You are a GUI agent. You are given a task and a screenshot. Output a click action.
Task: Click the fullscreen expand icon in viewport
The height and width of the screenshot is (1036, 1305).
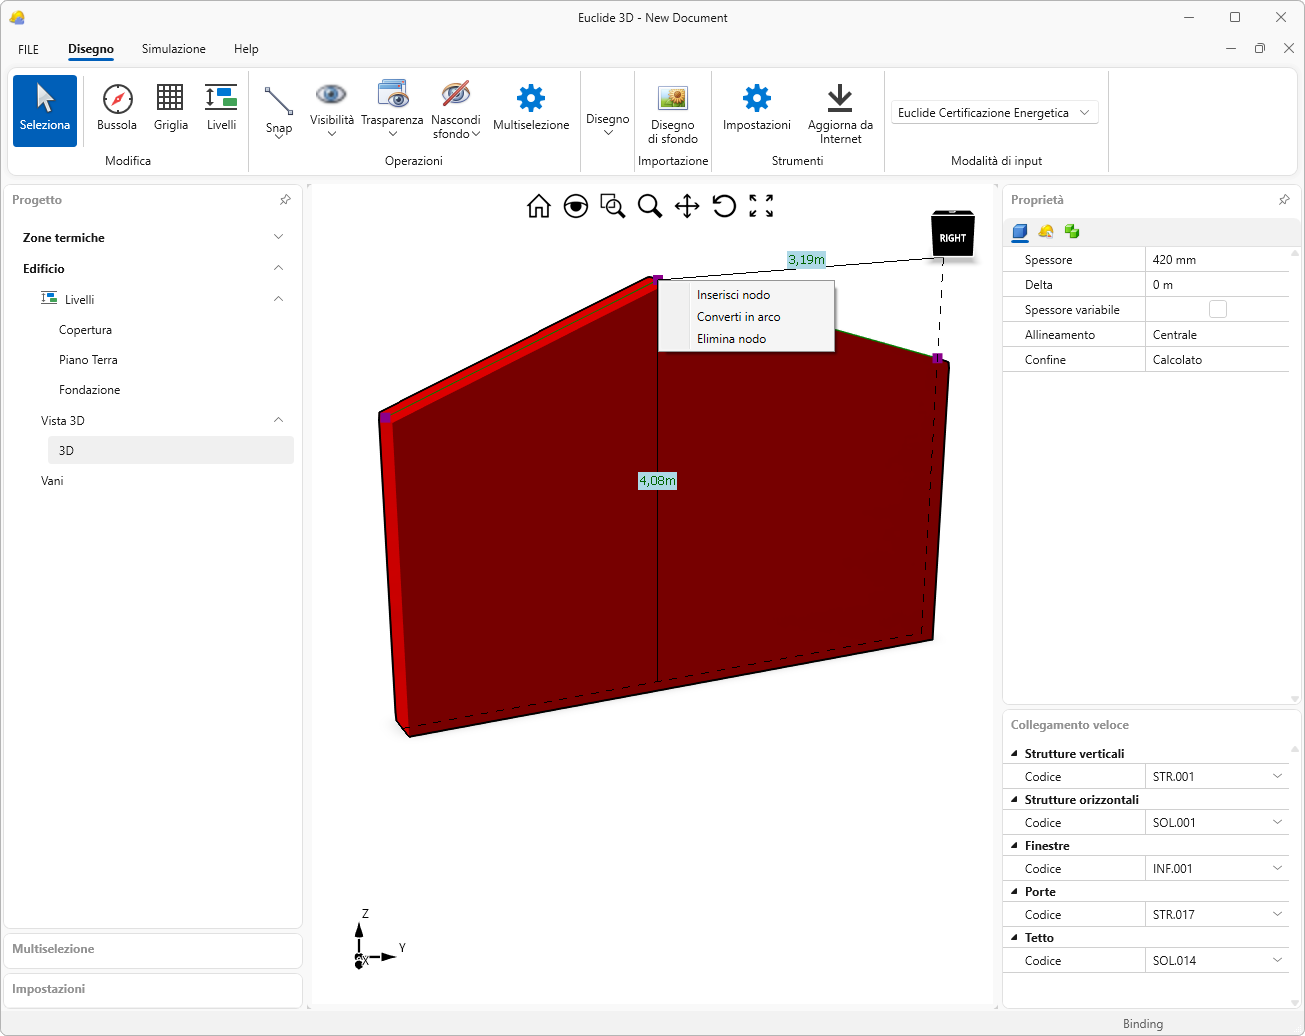[x=761, y=206]
